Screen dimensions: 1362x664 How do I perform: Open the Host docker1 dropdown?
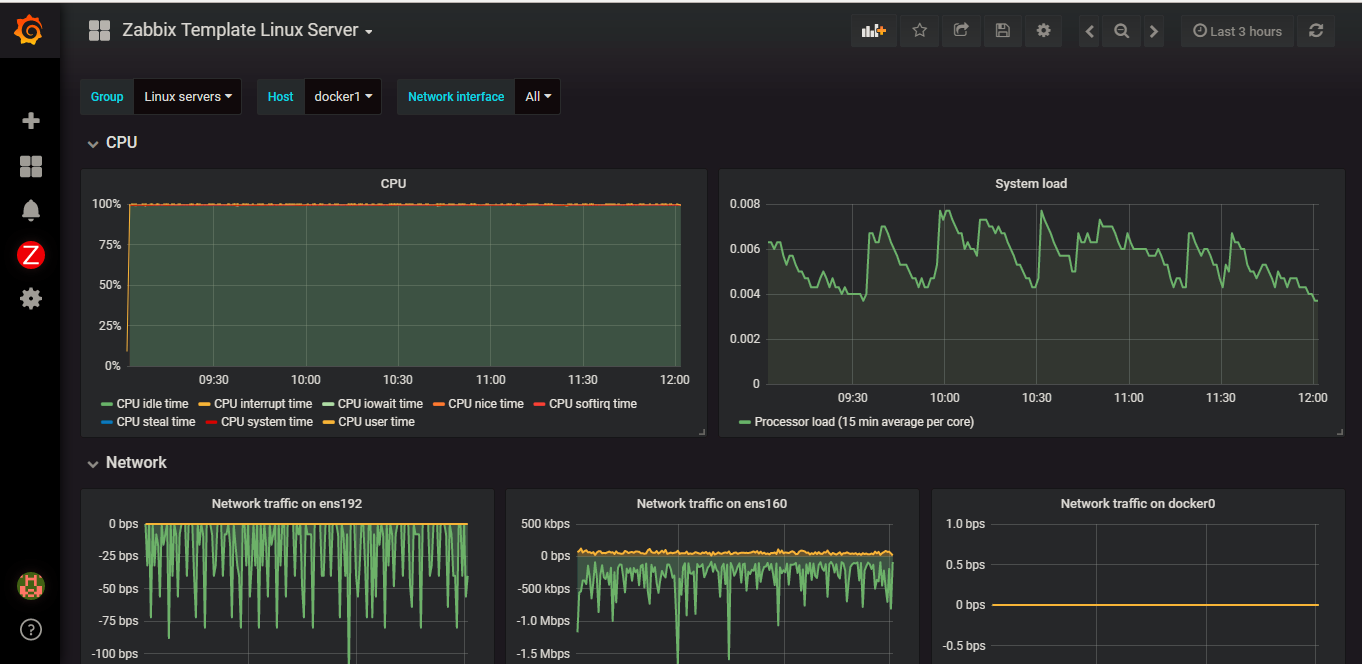click(x=342, y=97)
